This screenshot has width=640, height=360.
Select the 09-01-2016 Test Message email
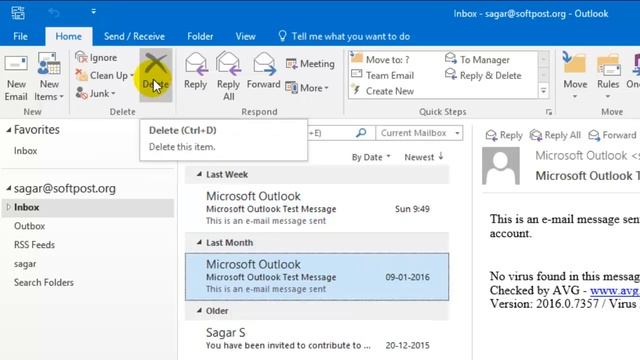(x=317, y=276)
